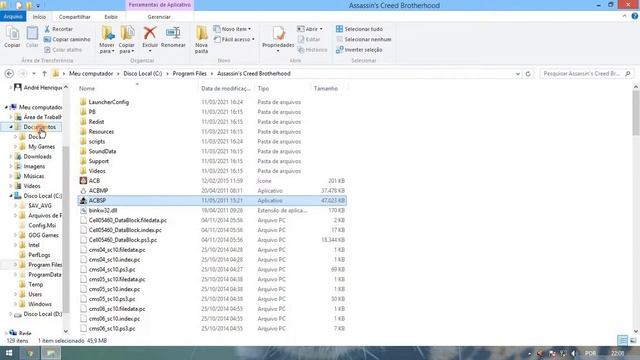Open GOG Games in the navigation tree
The image size is (640, 360).
[43, 235]
